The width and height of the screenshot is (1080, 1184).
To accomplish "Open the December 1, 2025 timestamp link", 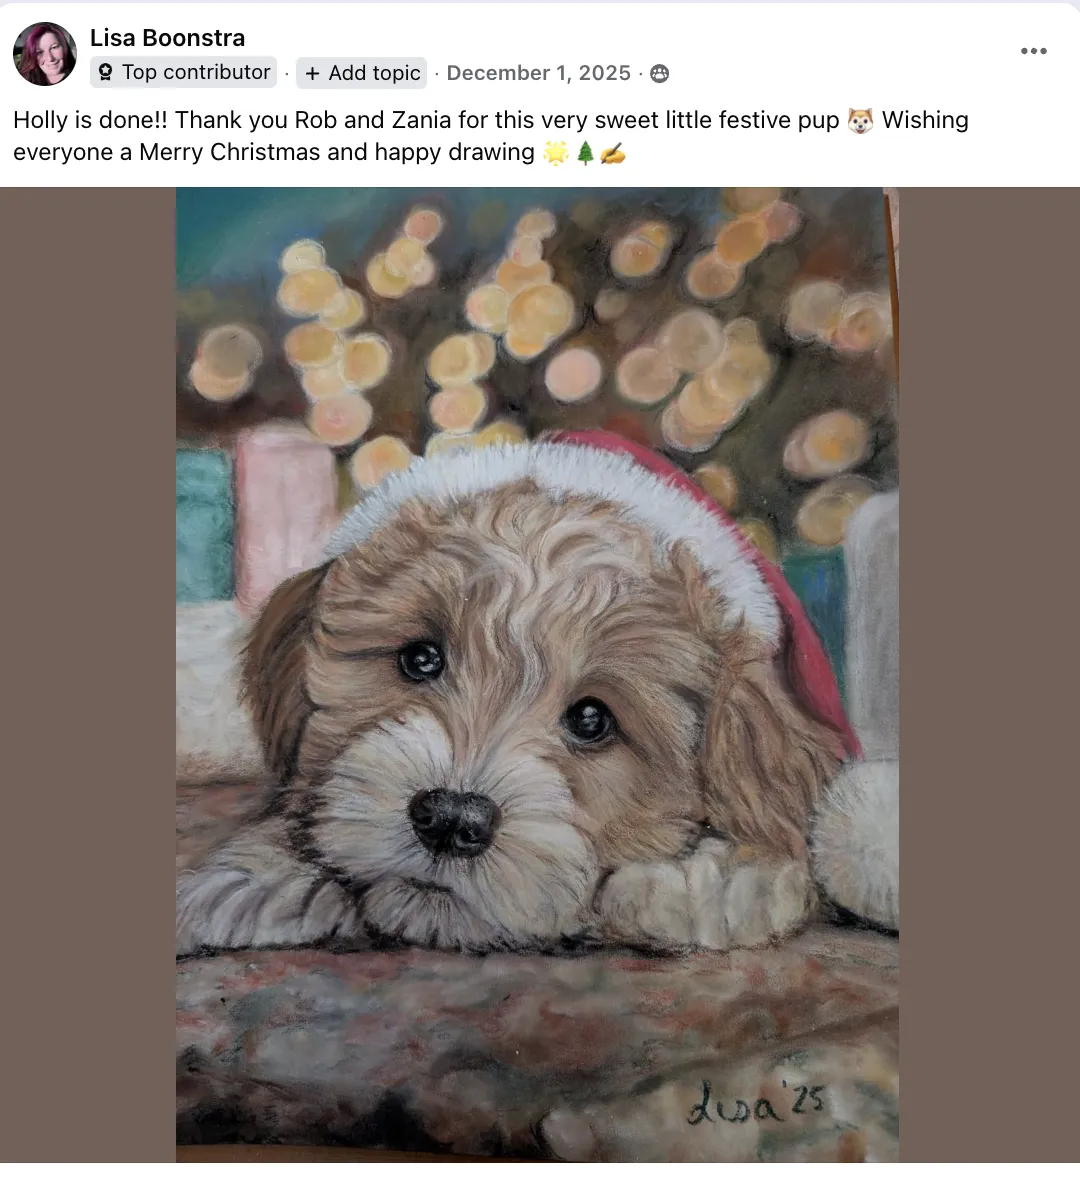I will 538,73.
